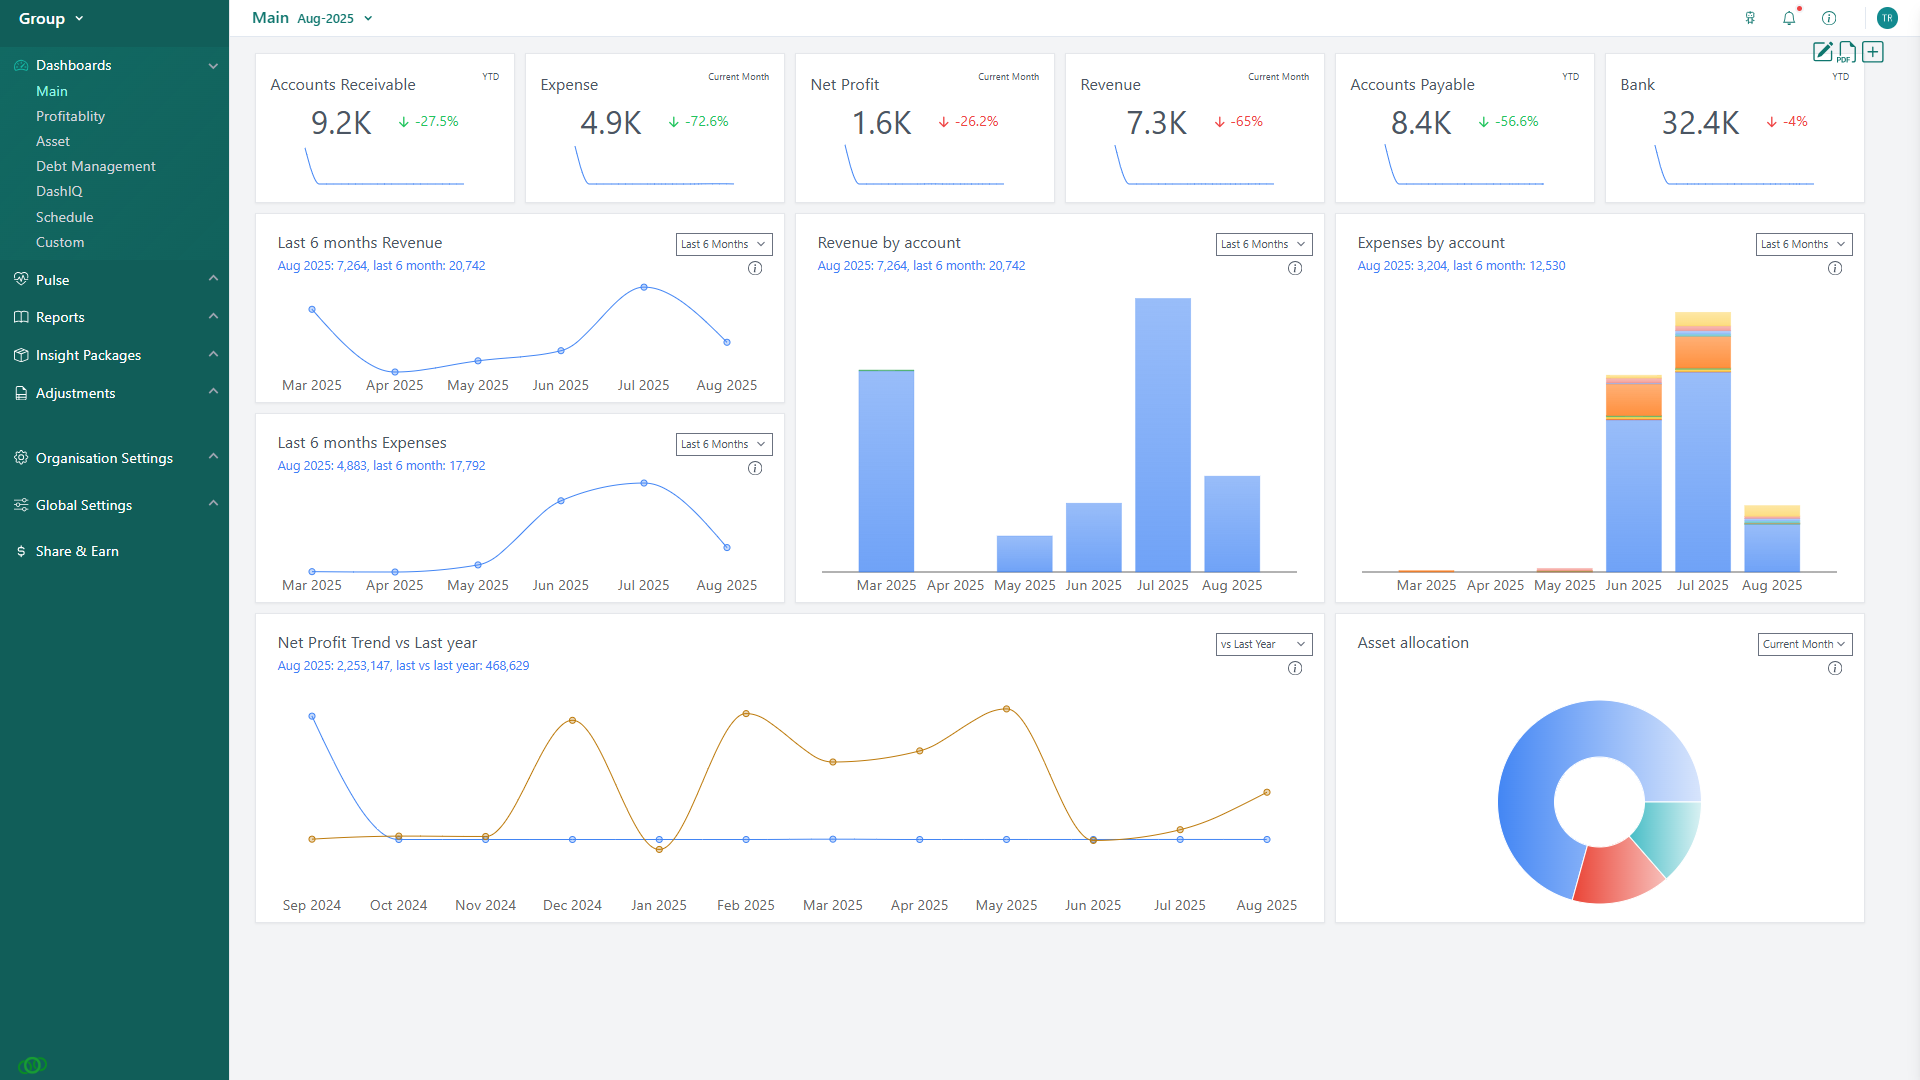Open the Reports section in the sidebar

60,317
